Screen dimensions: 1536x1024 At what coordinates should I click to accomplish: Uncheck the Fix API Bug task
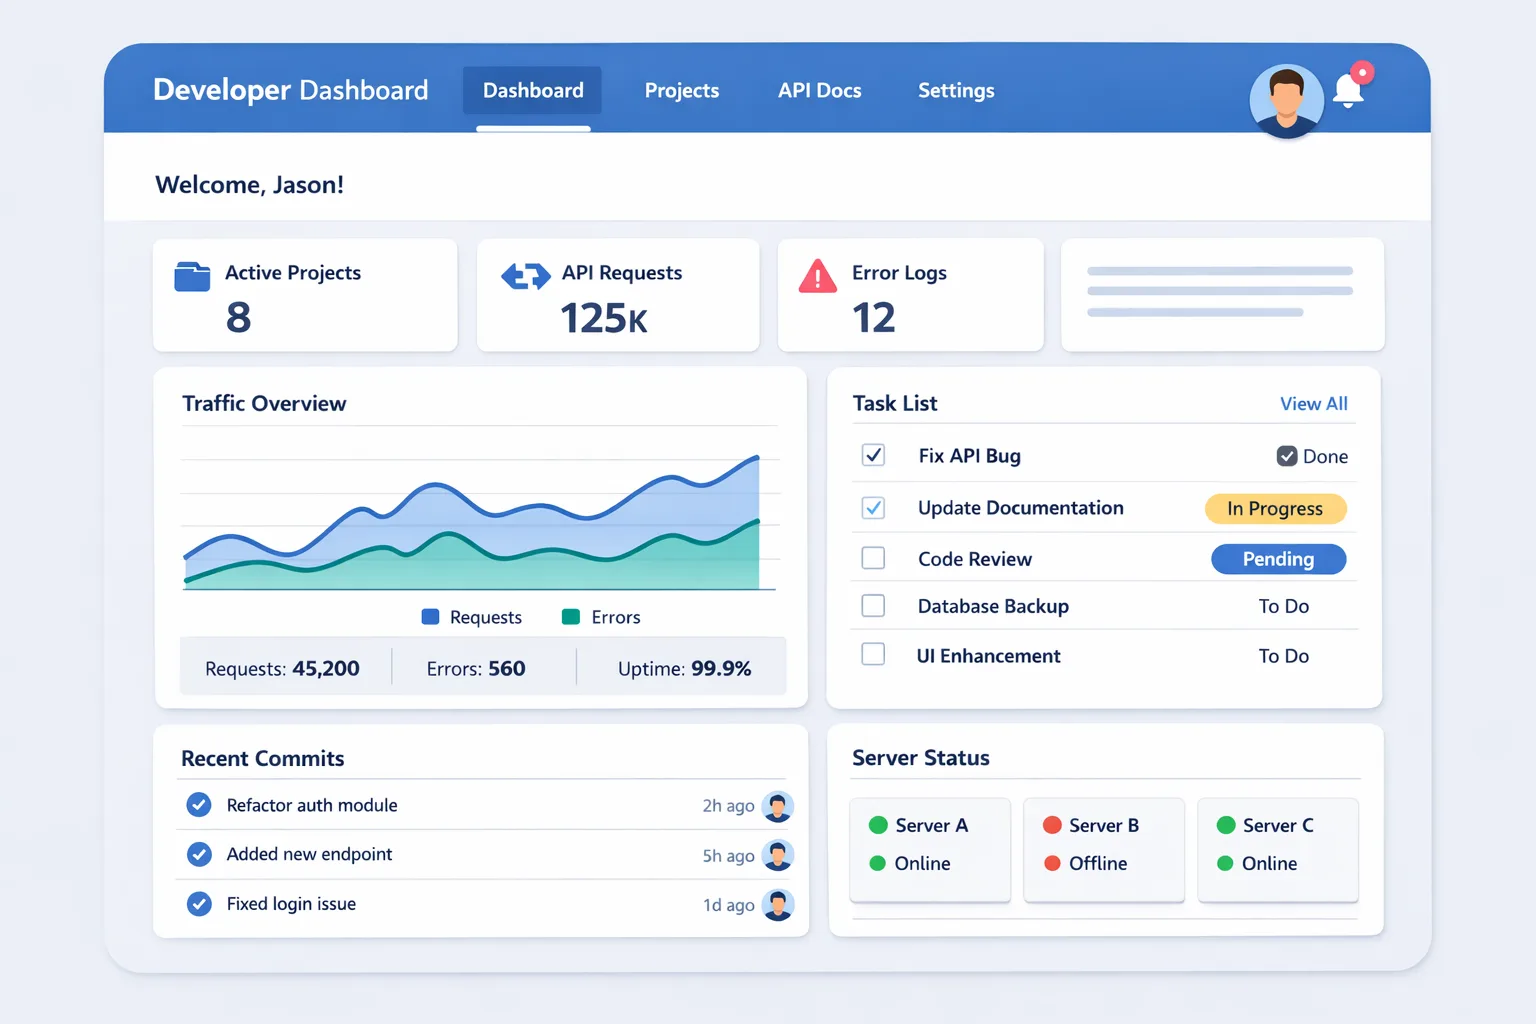coord(873,455)
